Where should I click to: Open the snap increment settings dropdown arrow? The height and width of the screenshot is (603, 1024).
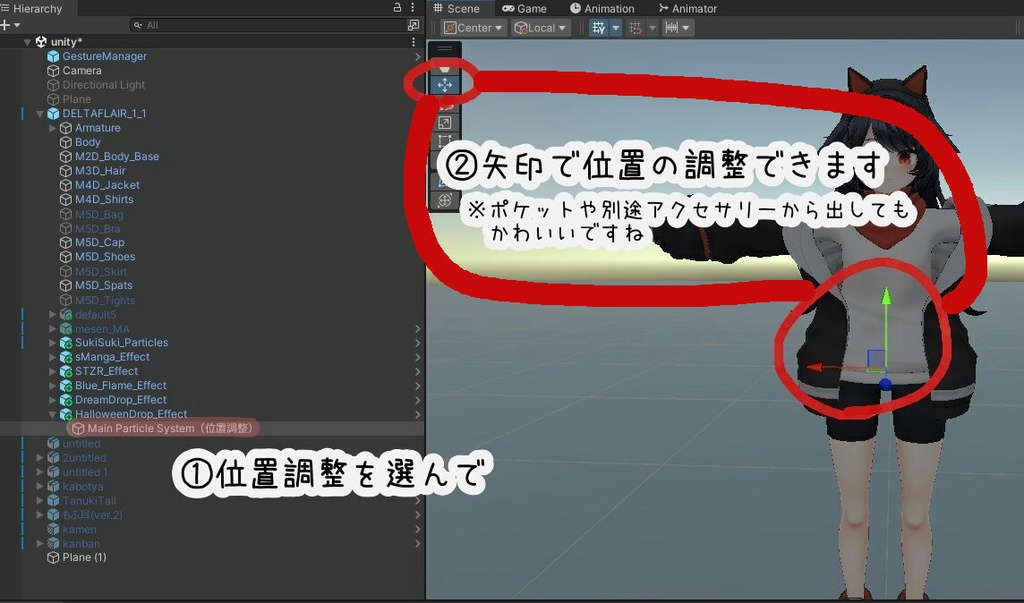point(686,27)
